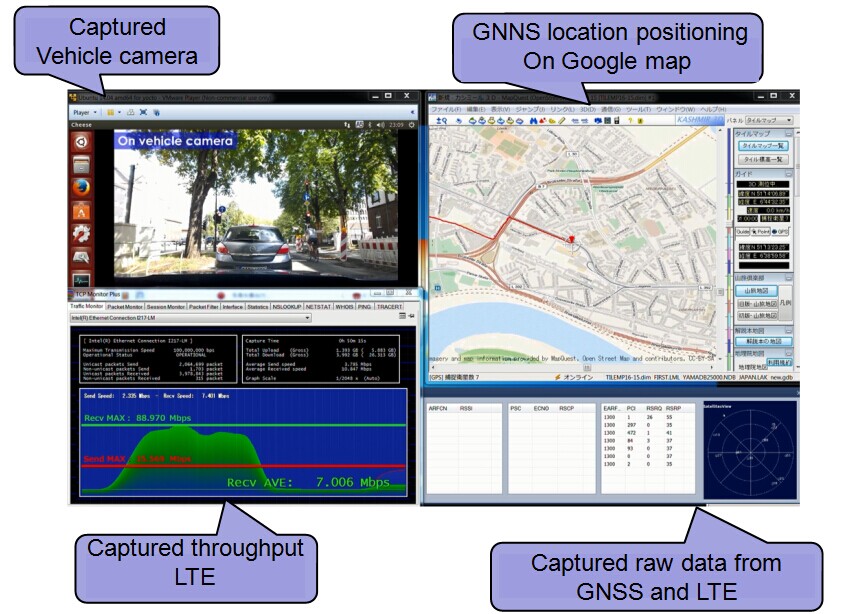
Task: Click the VMware fullscreen toolbar icon
Action: pos(143,112)
